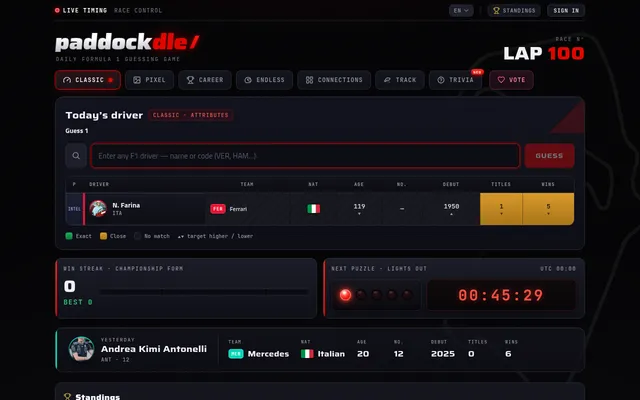
Task: Click the DRIVER column header
Action: tap(99, 184)
